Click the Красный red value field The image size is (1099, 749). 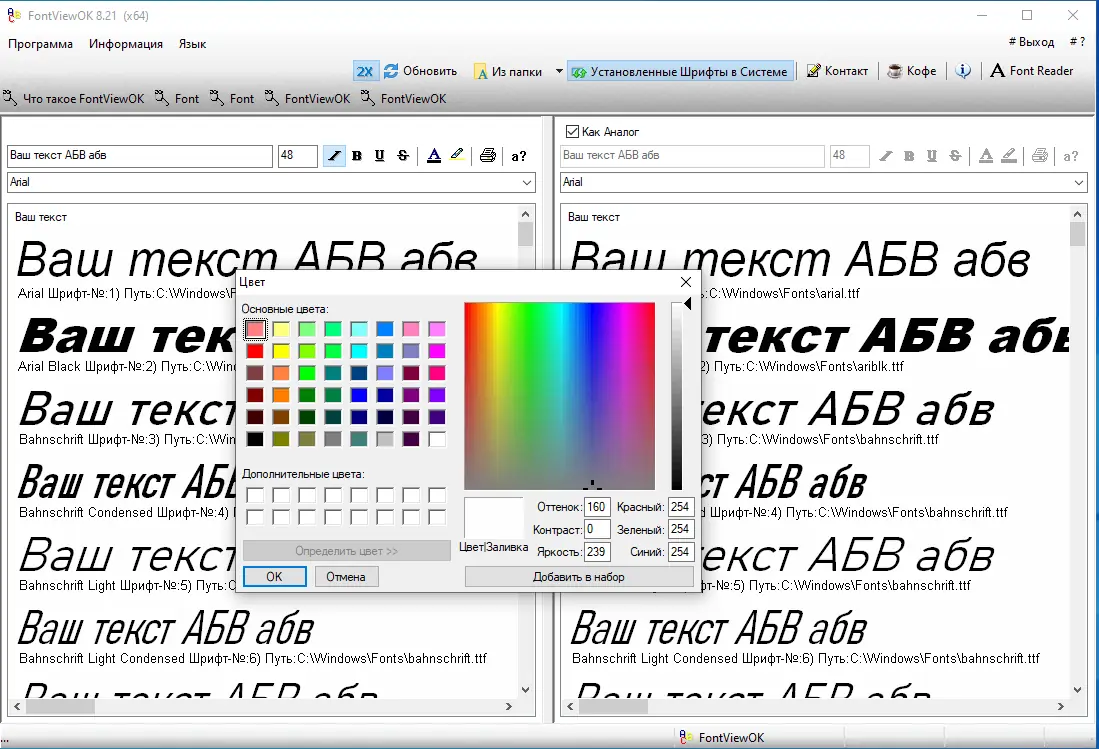681,507
